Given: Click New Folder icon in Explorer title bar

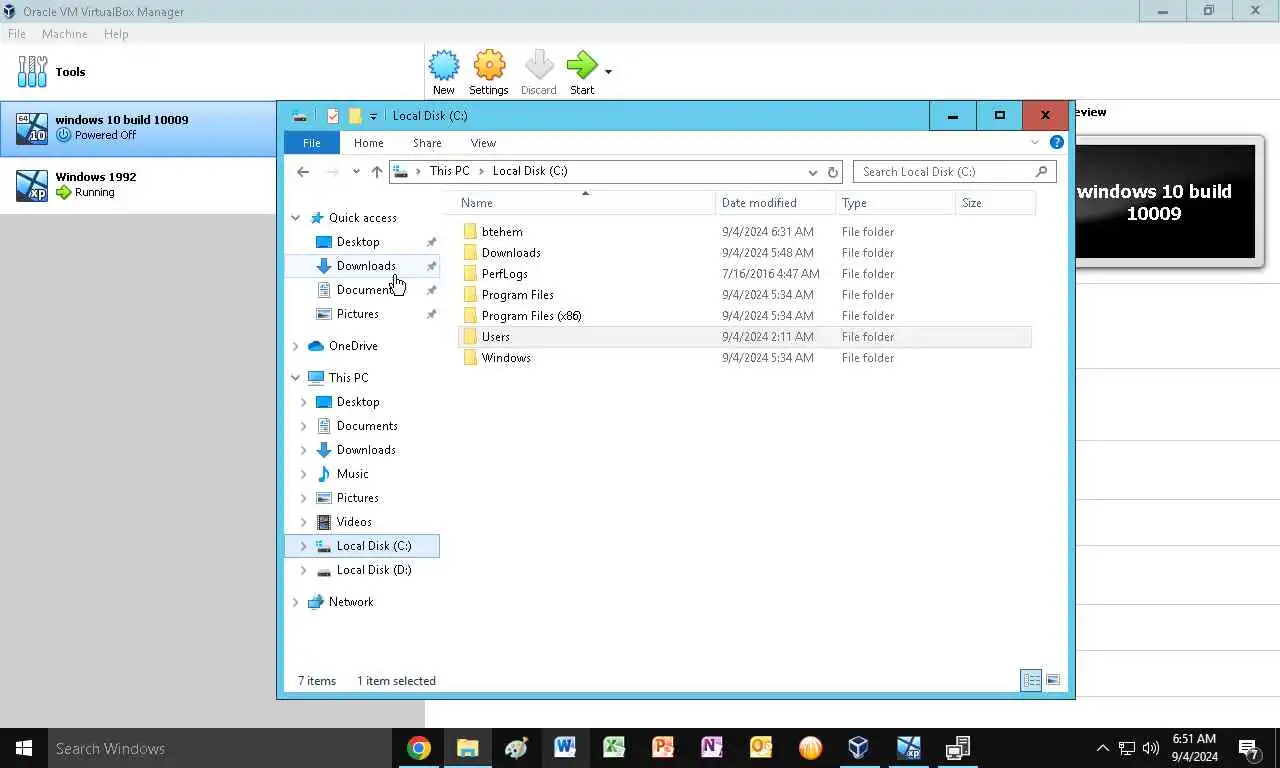Looking at the screenshot, I should click(x=354, y=116).
